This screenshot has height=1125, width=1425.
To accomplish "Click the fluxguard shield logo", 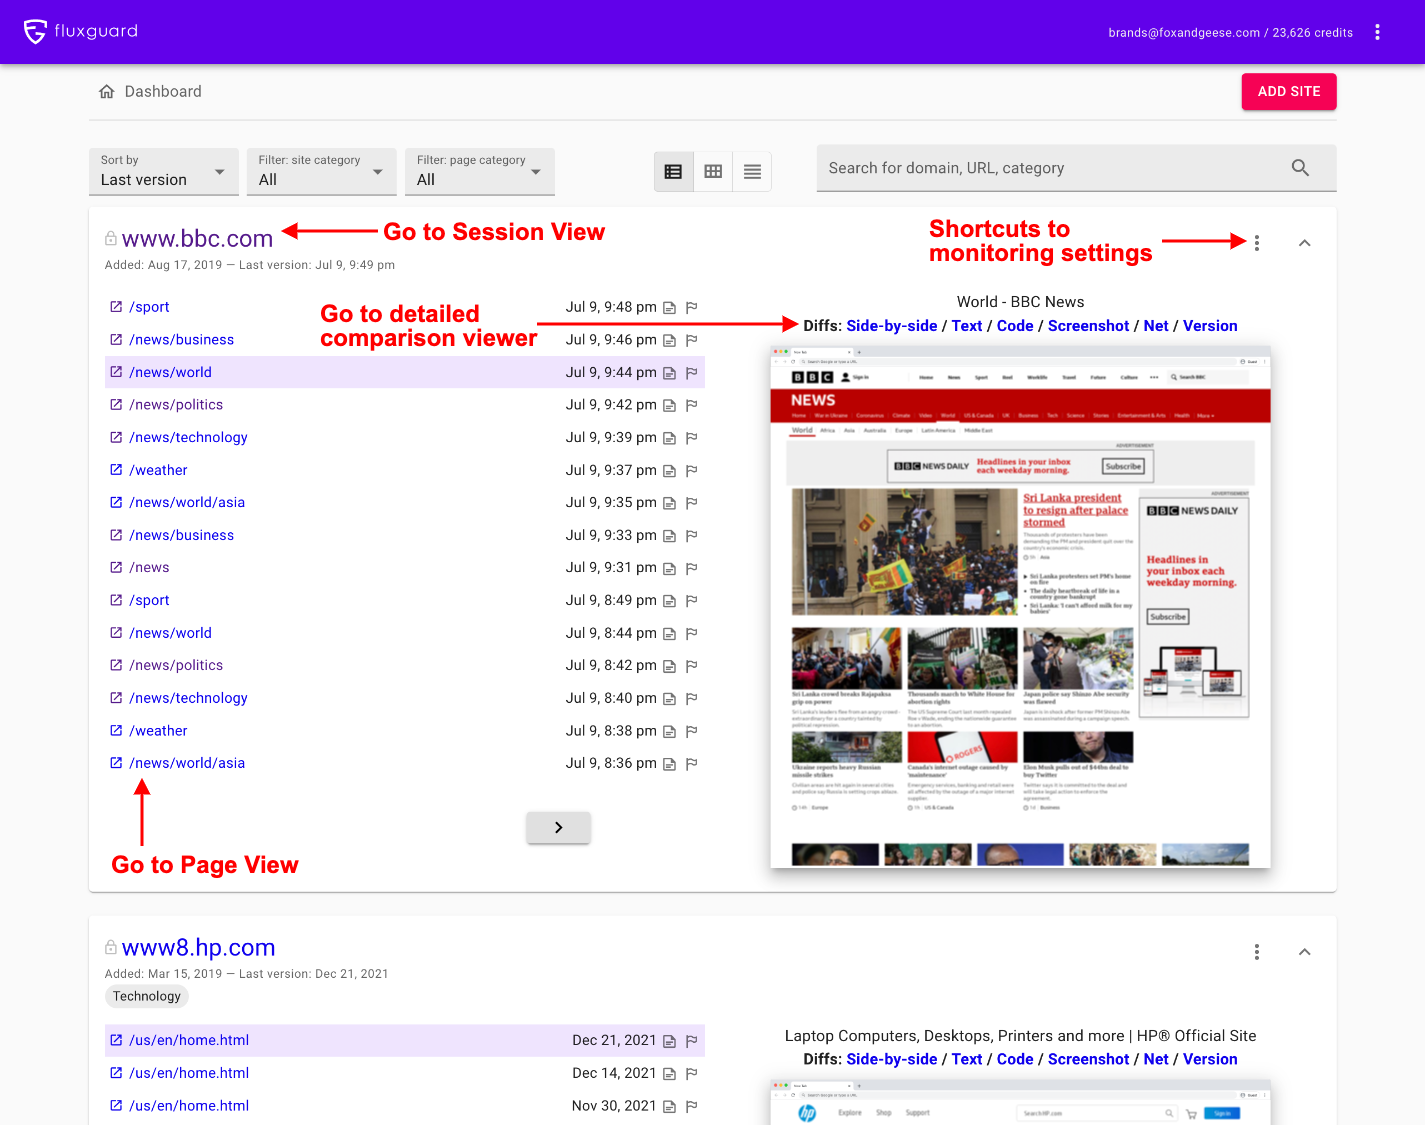I will (x=35, y=32).
